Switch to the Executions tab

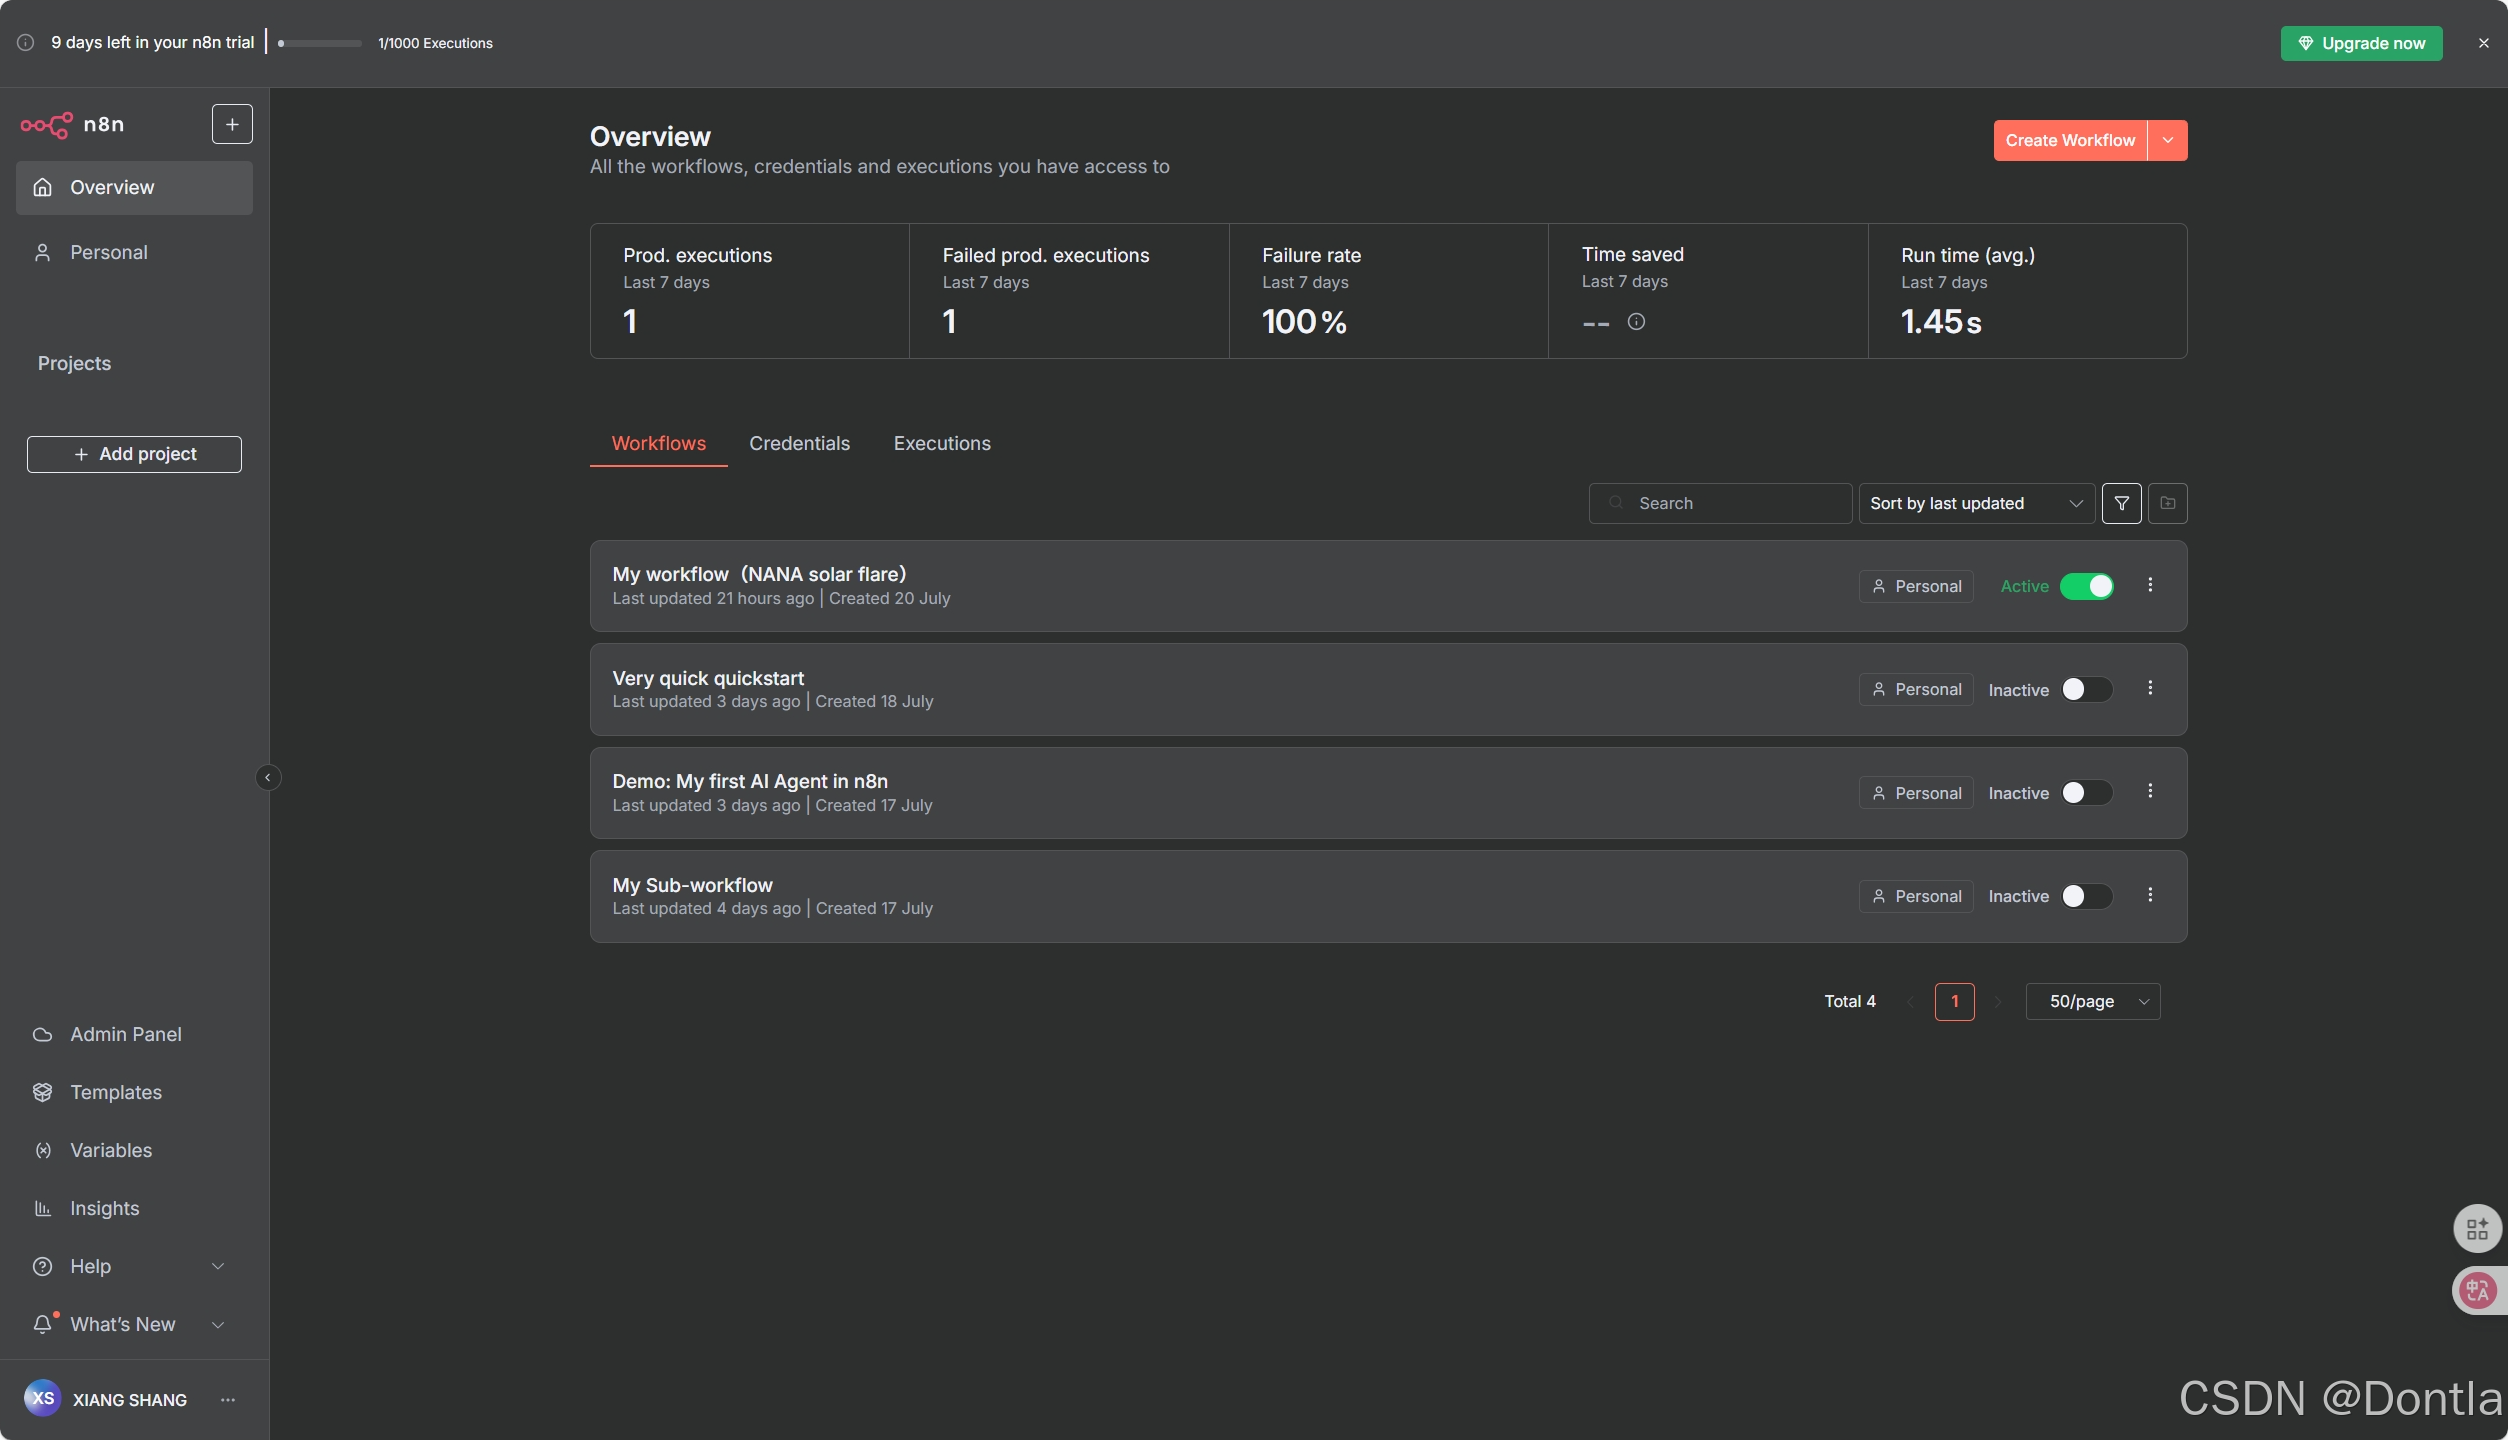point(942,444)
